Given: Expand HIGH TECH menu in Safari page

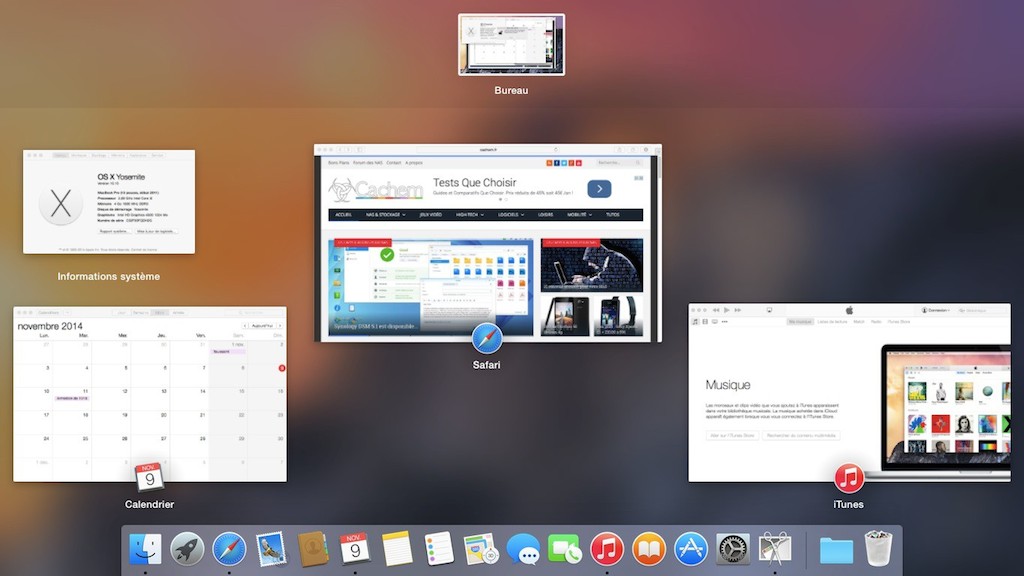Looking at the screenshot, I should pos(470,215).
